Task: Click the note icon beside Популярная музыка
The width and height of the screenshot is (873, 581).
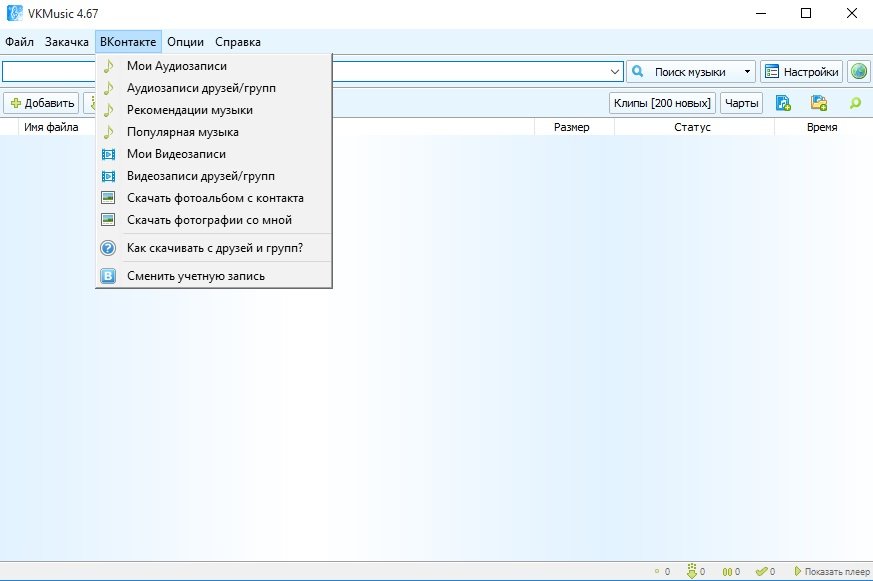Action: coord(108,132)
